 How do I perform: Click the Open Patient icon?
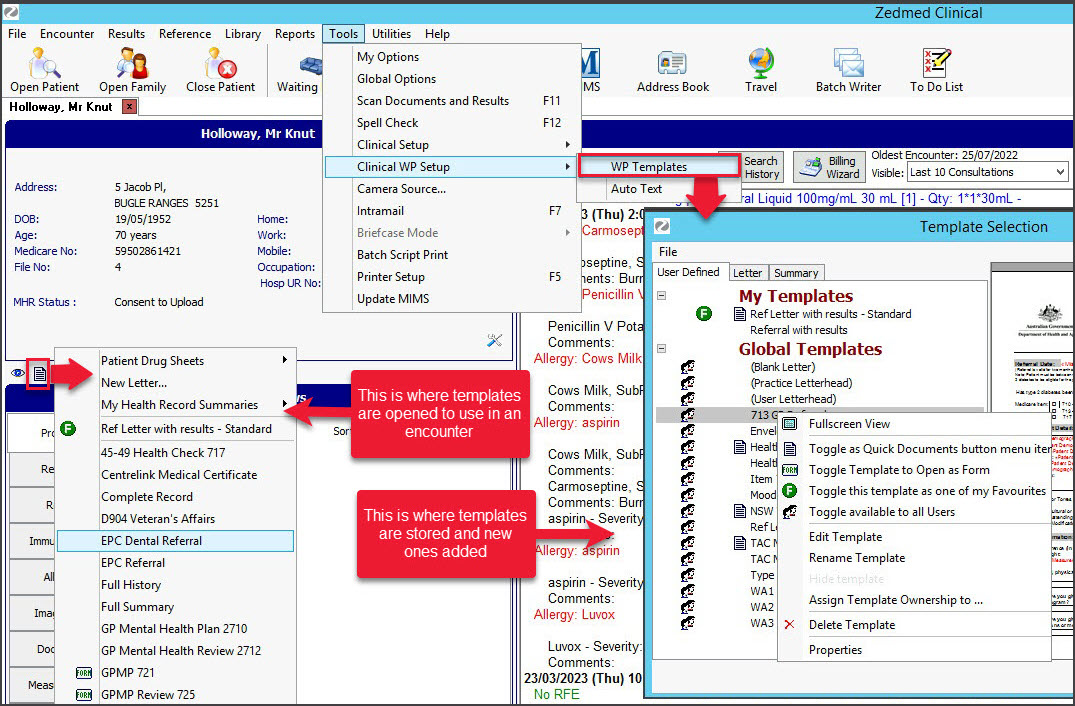(x=42, y=68)
